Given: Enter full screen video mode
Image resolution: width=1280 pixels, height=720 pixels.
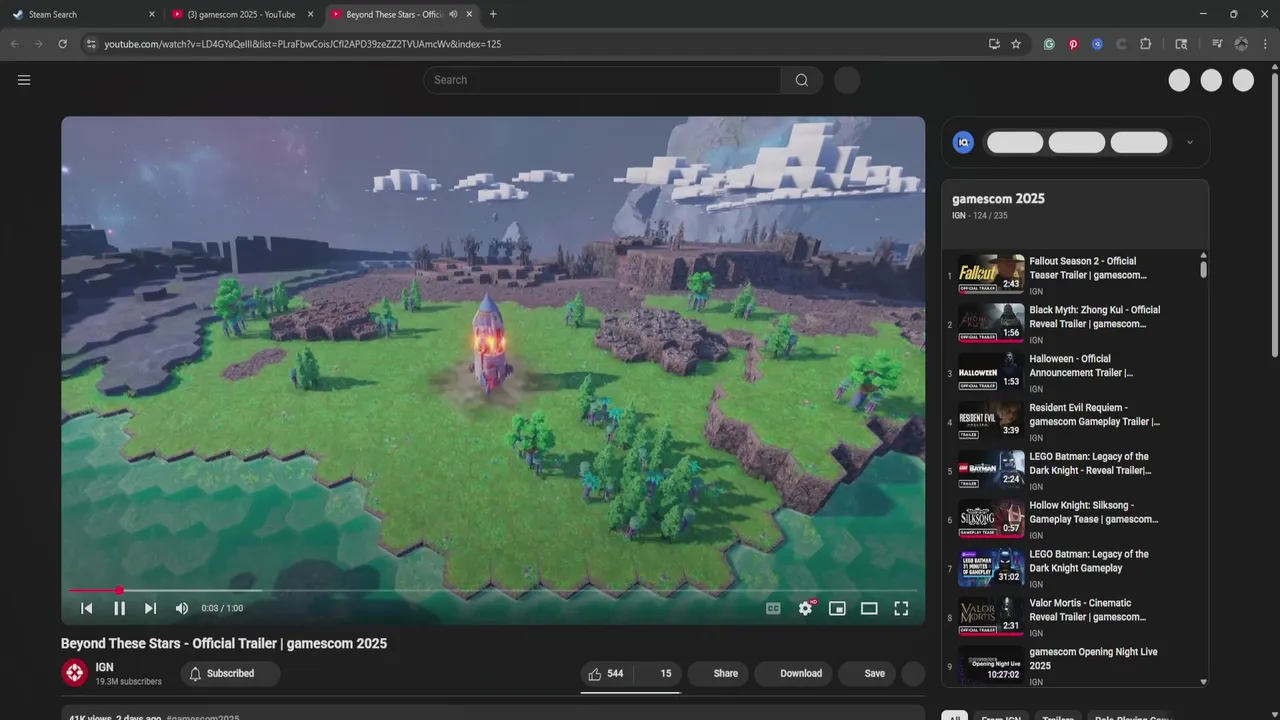Looking at the screenshot, I should point(901,608).
